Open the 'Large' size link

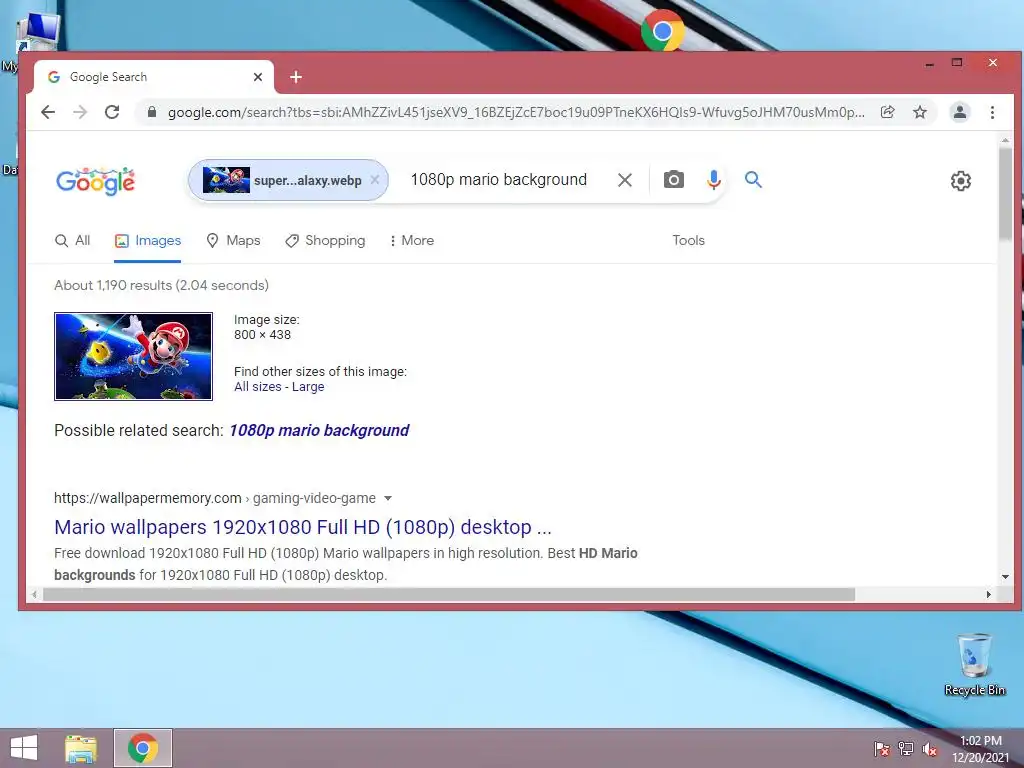pos(308,387)
